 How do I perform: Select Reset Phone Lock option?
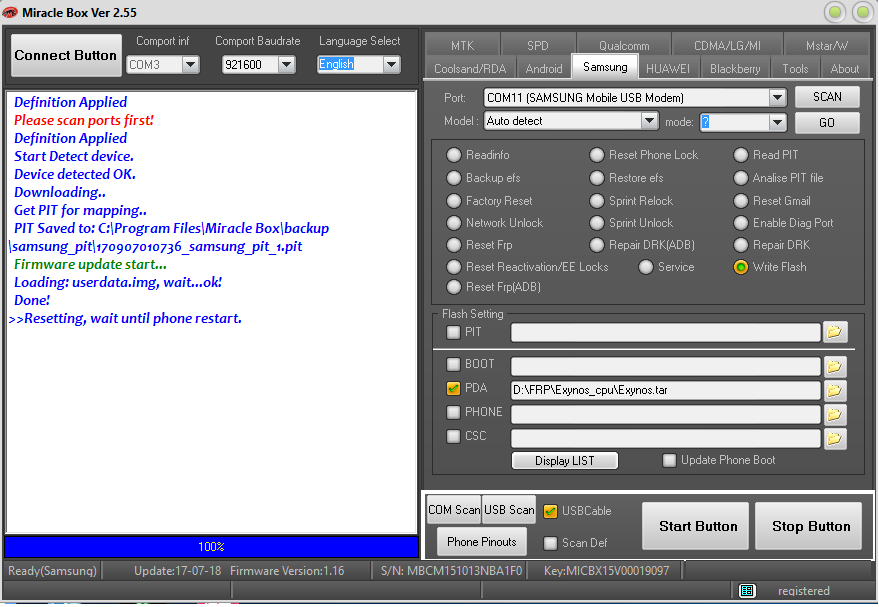point(597,155)
